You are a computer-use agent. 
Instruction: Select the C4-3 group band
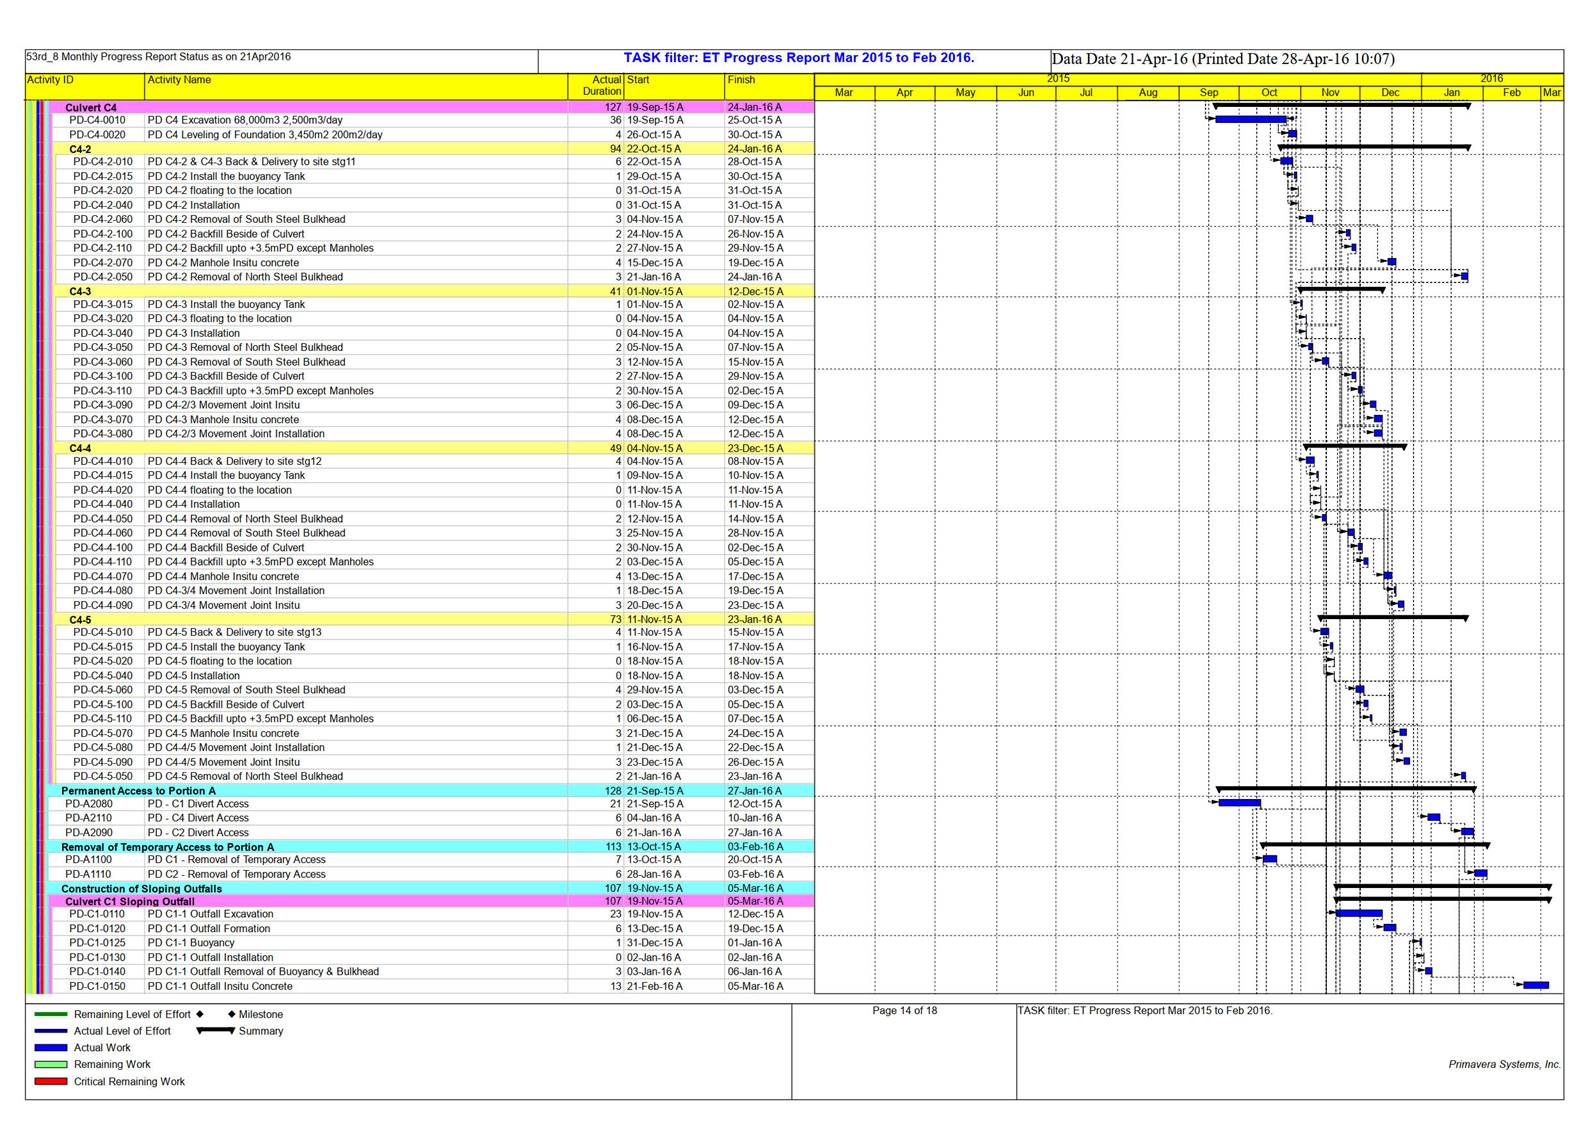(432, 292)
